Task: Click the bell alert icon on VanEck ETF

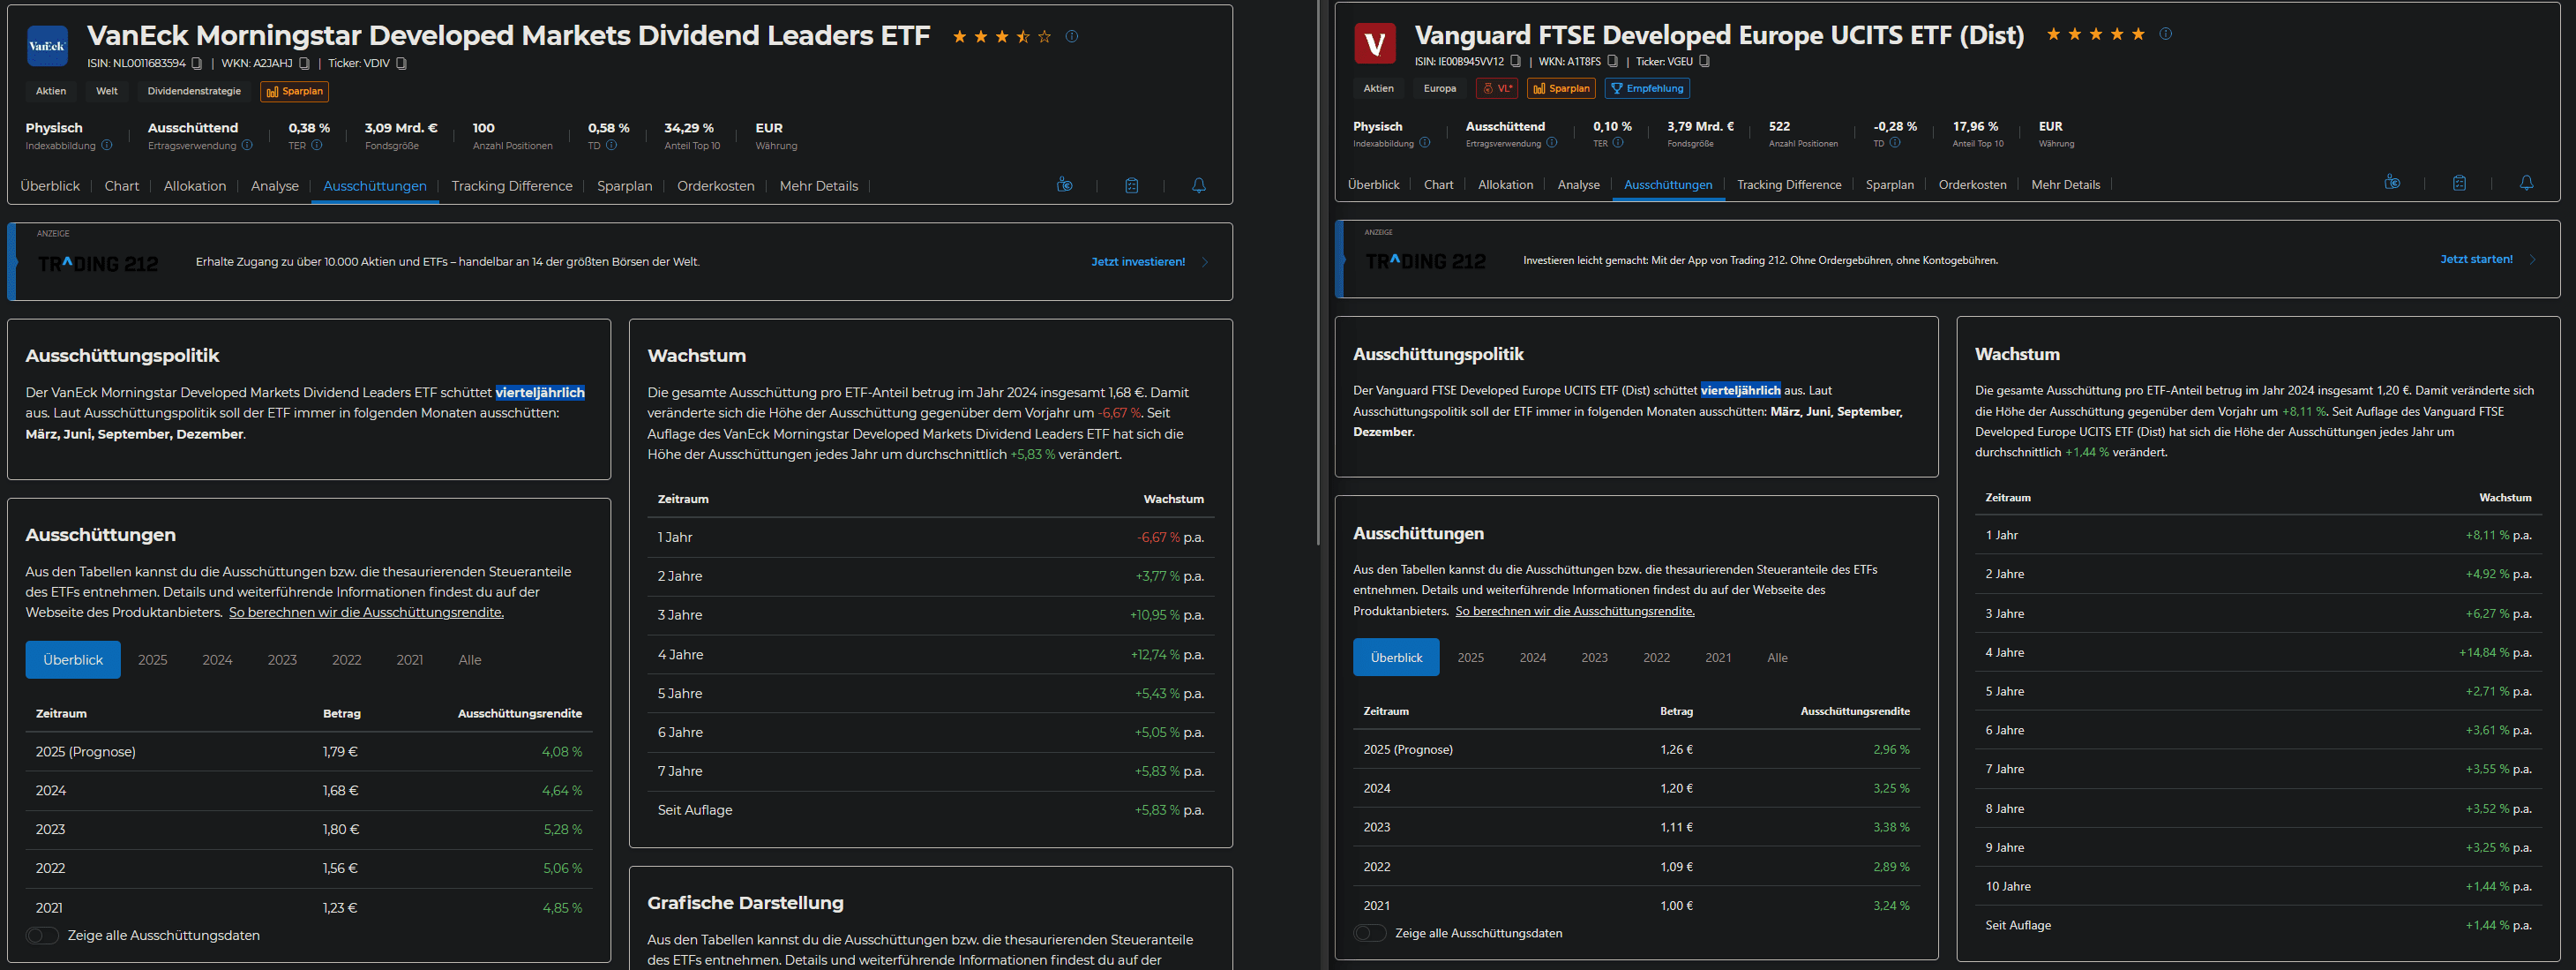Action: click(x=1198, y=186)
